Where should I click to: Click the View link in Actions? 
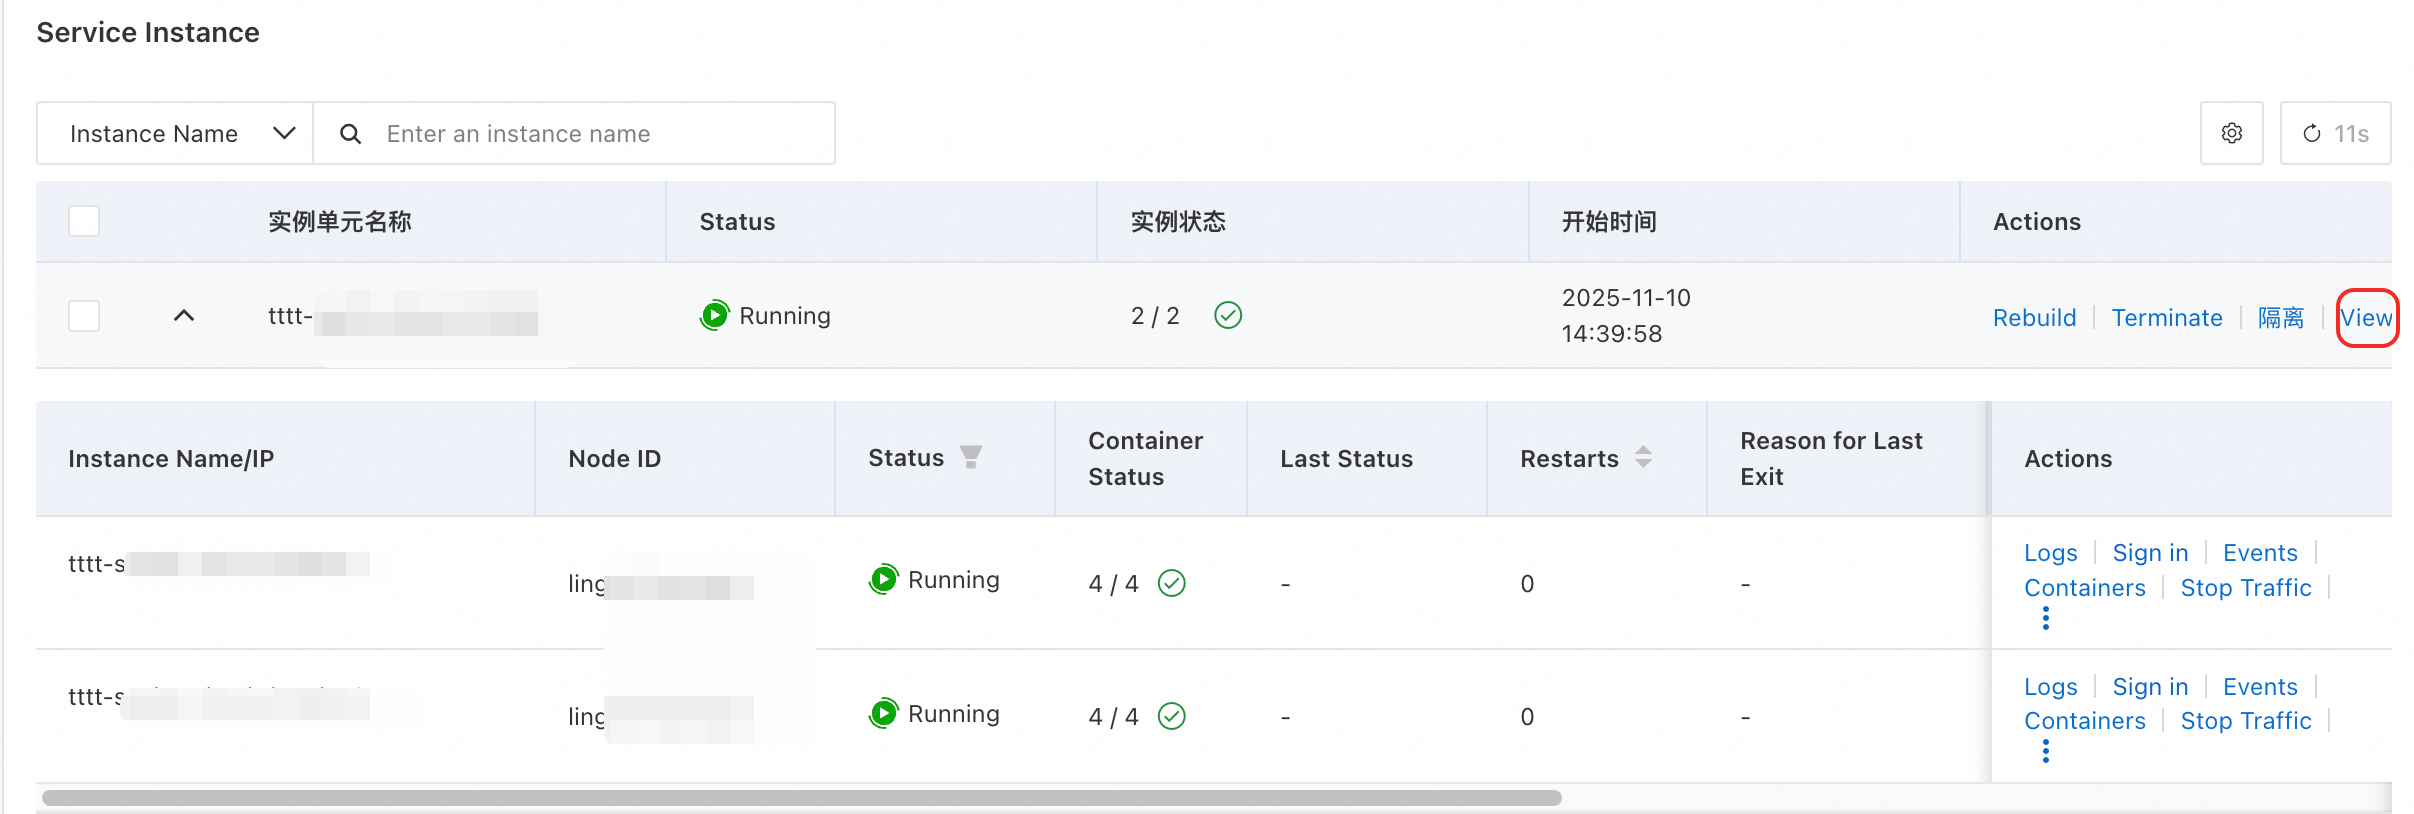coord(2365,318)
